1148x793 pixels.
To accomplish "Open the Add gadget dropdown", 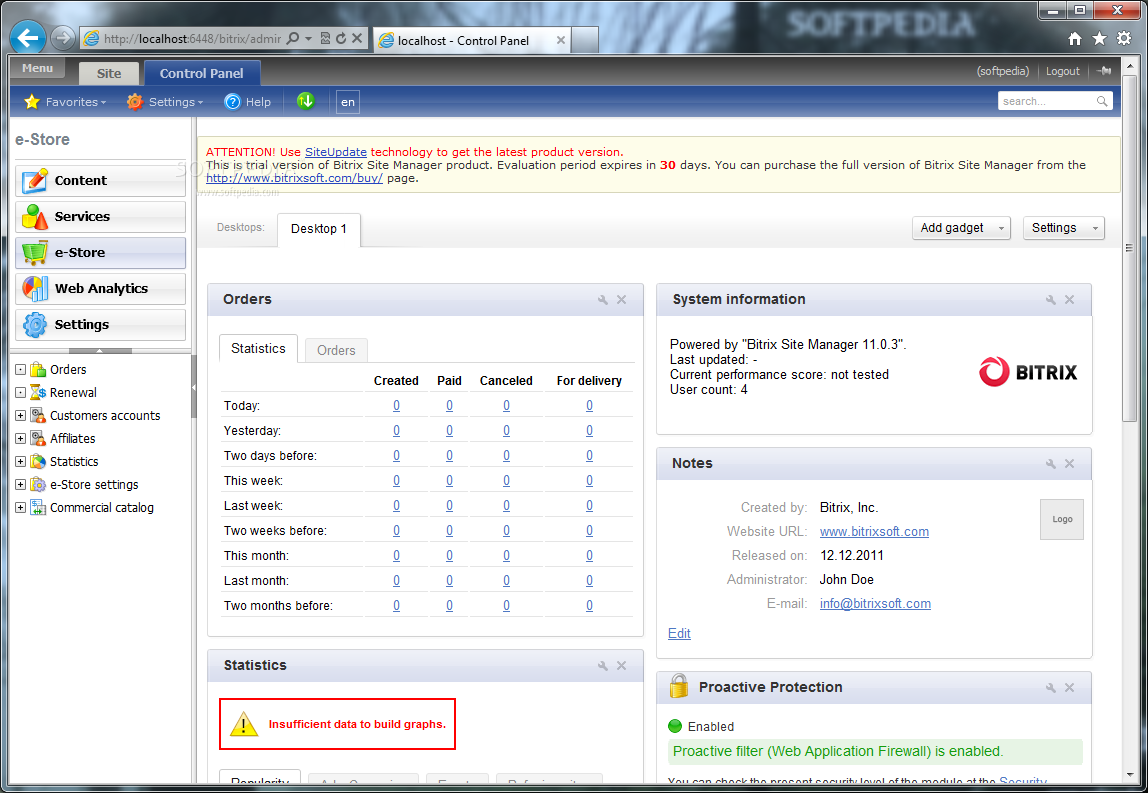I will (961, 228).
